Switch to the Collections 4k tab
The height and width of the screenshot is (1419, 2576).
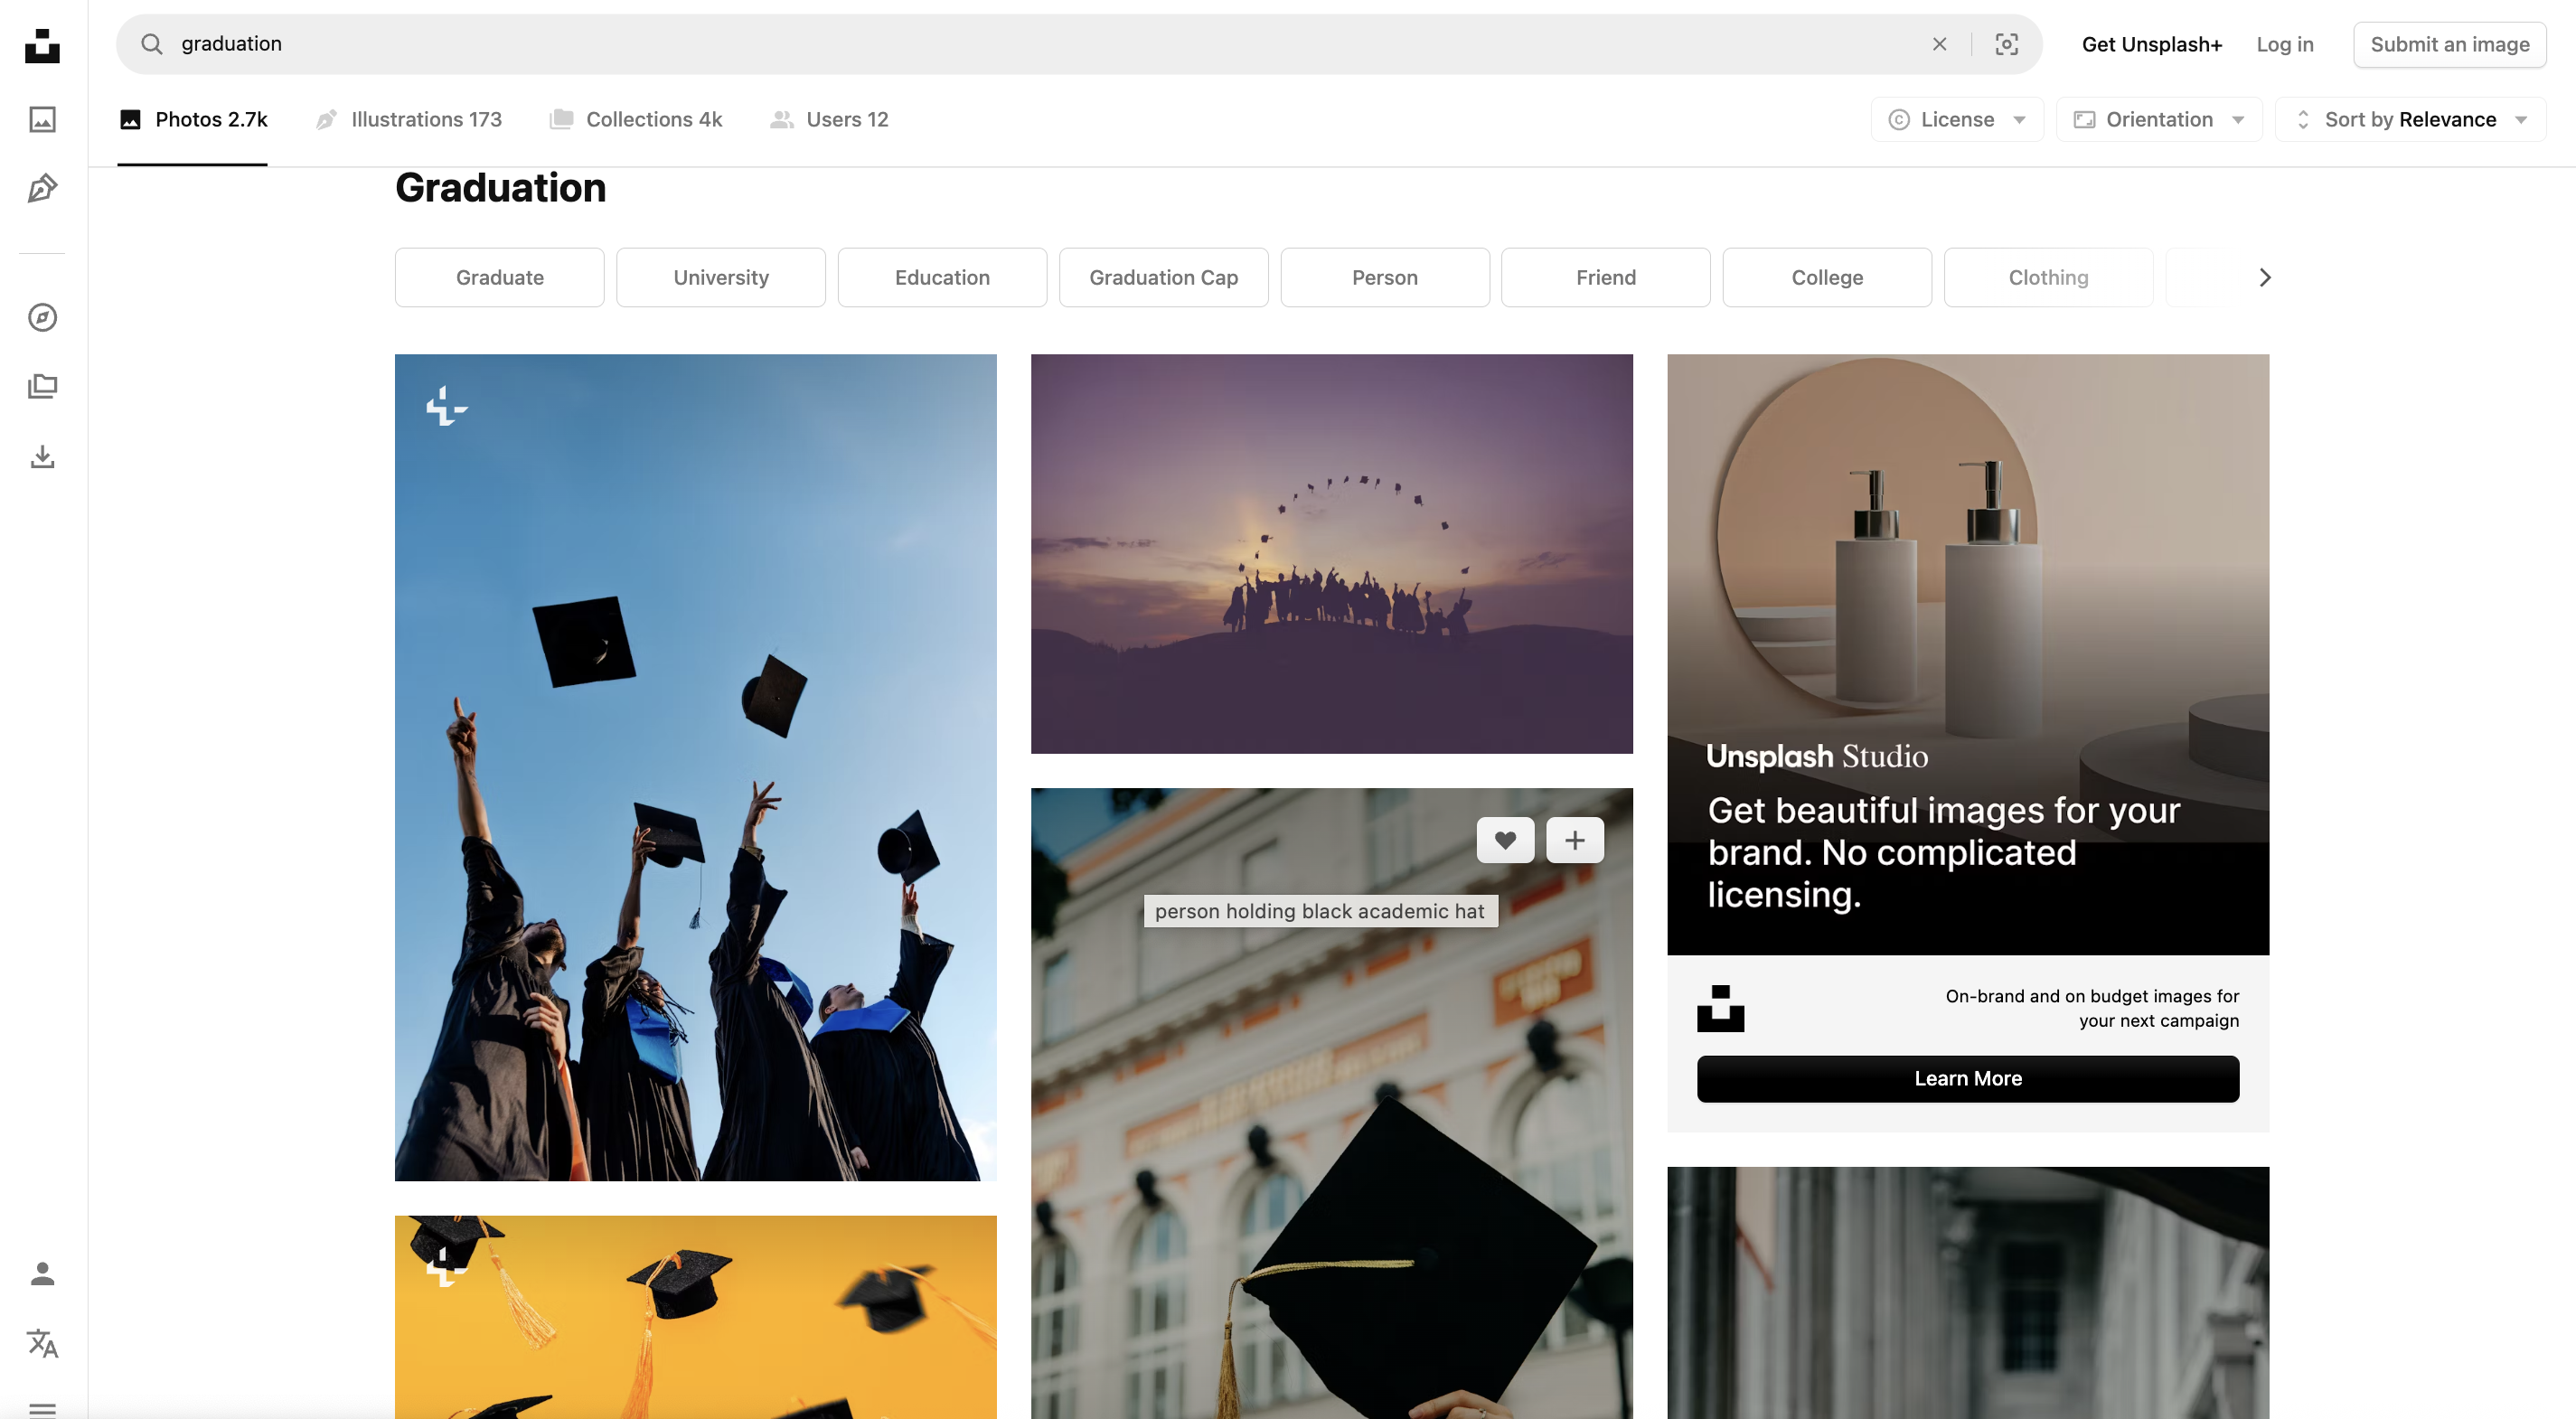[x=636, y=119]
